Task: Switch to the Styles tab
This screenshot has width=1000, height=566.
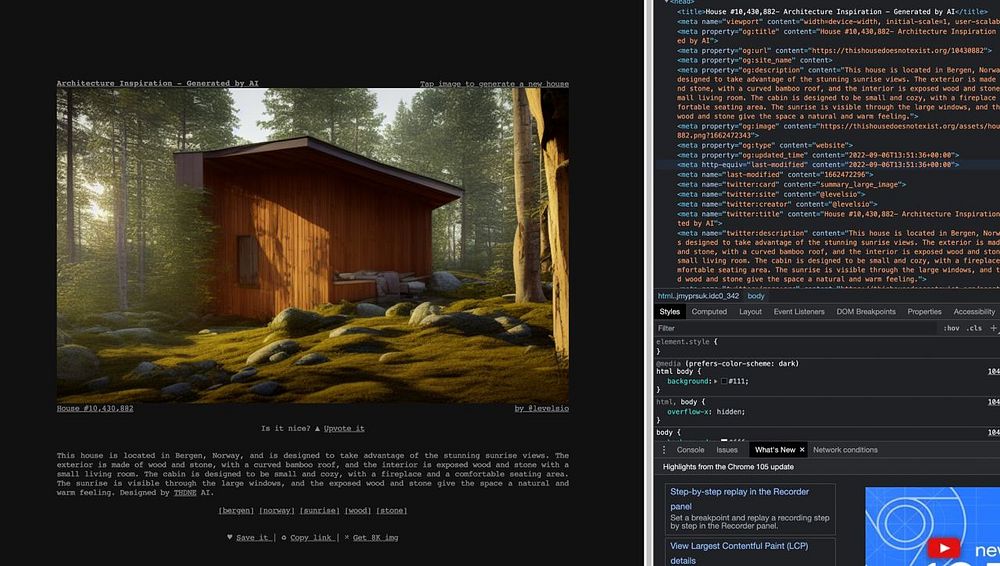Action: click(670, 311)
